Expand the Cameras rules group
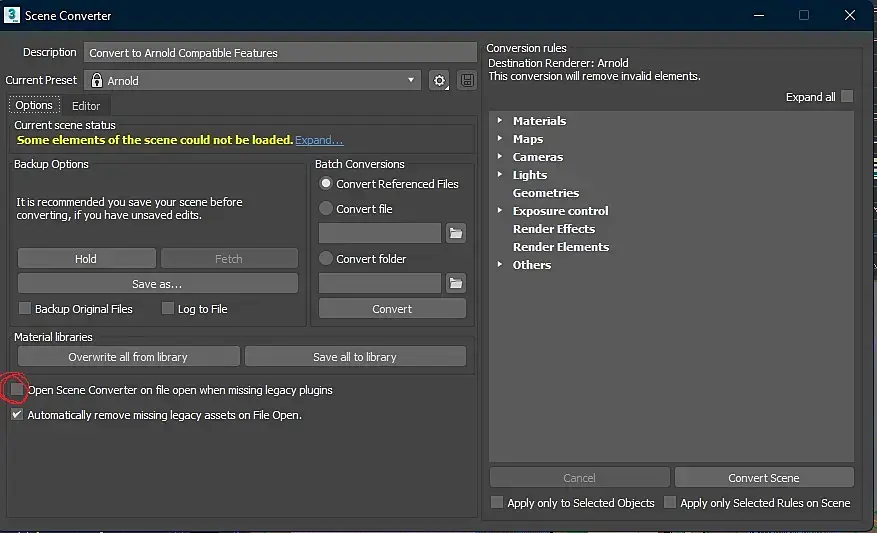Image resolution: width=877 pixels, height=533 pixels. (x=499, y=157)
